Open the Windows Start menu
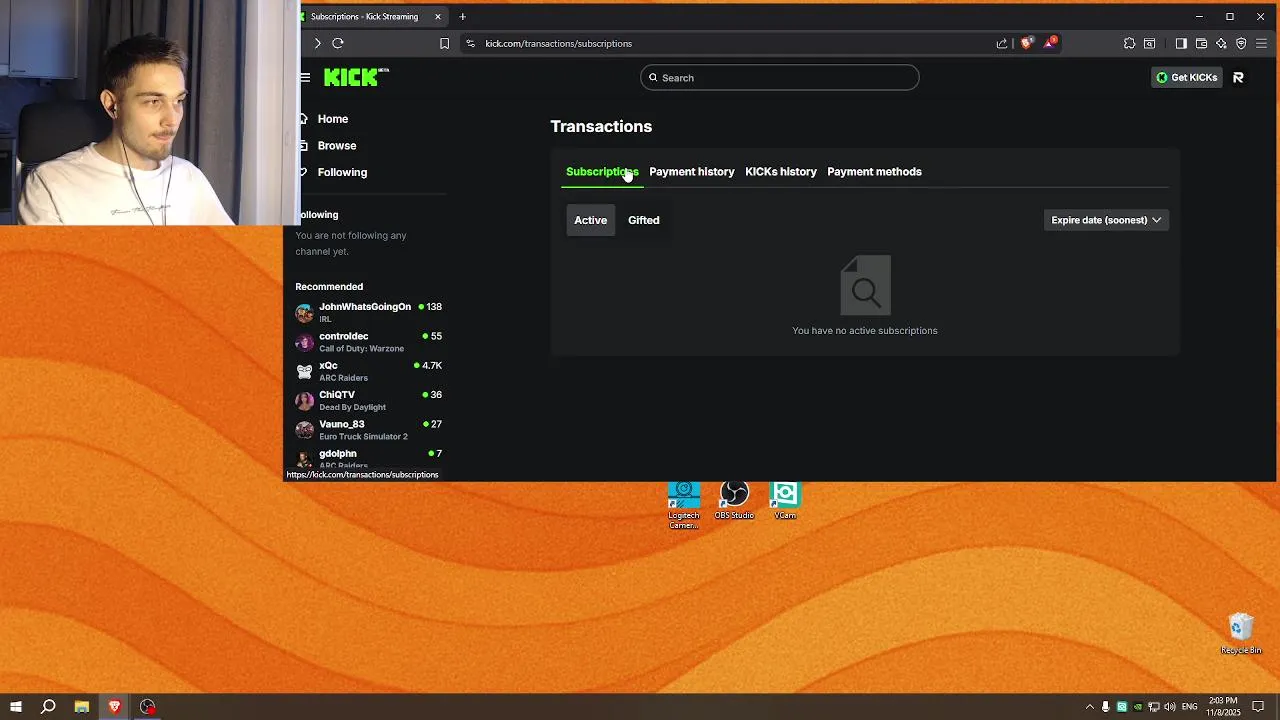 coord(16,707)
